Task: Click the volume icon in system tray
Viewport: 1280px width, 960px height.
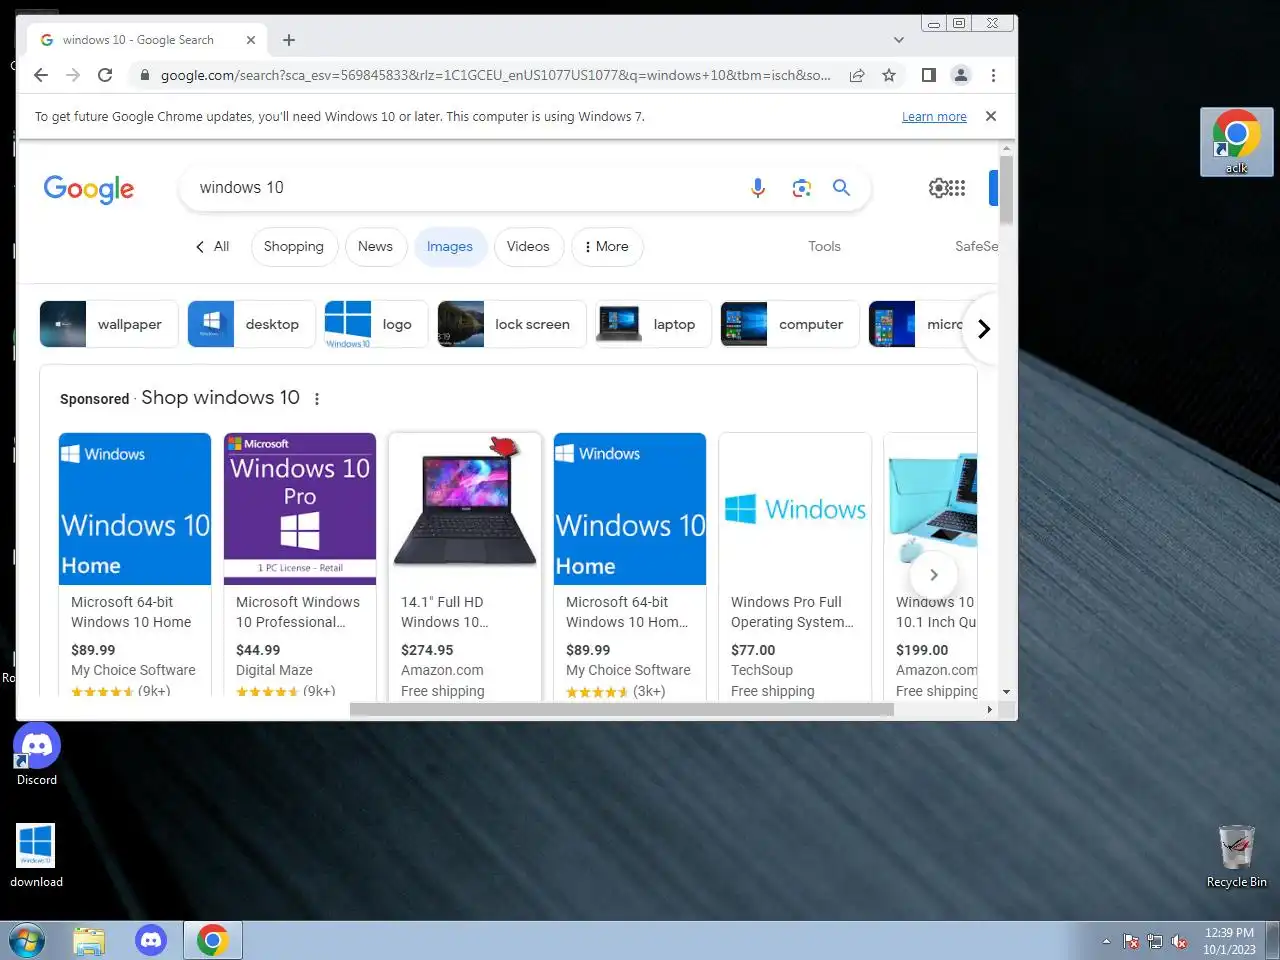Action: (1179, 941)
